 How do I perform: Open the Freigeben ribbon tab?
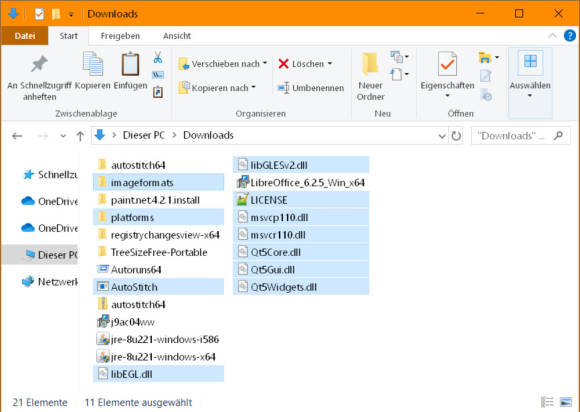coord(120,36)
